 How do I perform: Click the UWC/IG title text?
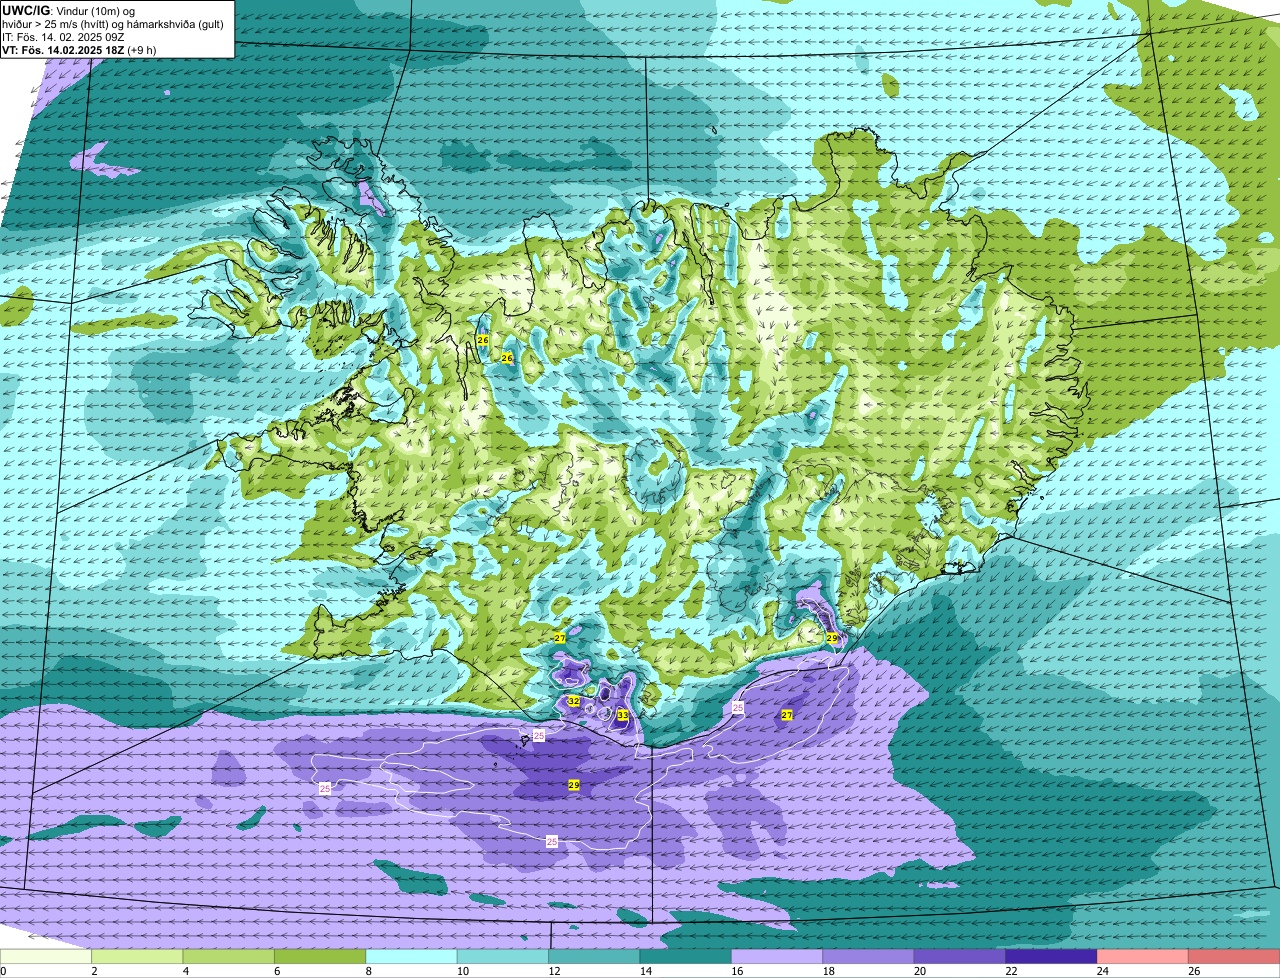(27, 11)
